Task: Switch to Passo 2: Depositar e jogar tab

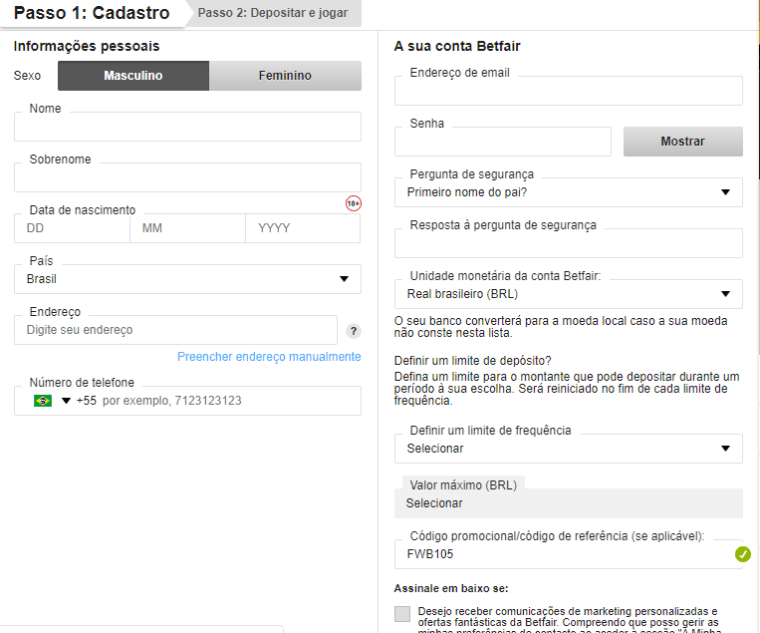Action: click(x=273, y=13)
